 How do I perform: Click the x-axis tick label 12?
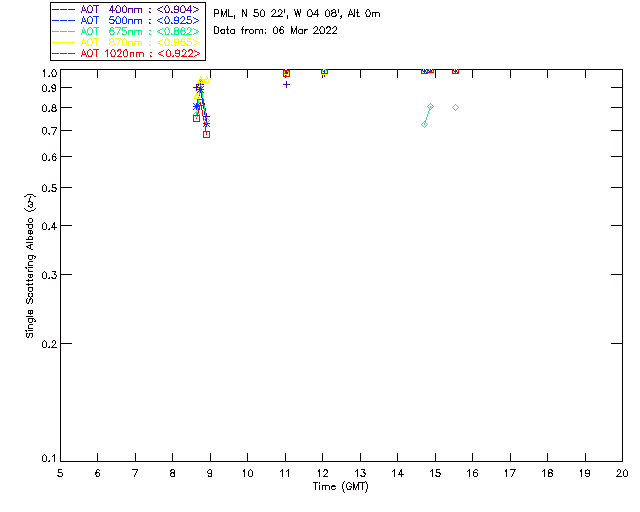pyautogui.click(x=322, y=473)
